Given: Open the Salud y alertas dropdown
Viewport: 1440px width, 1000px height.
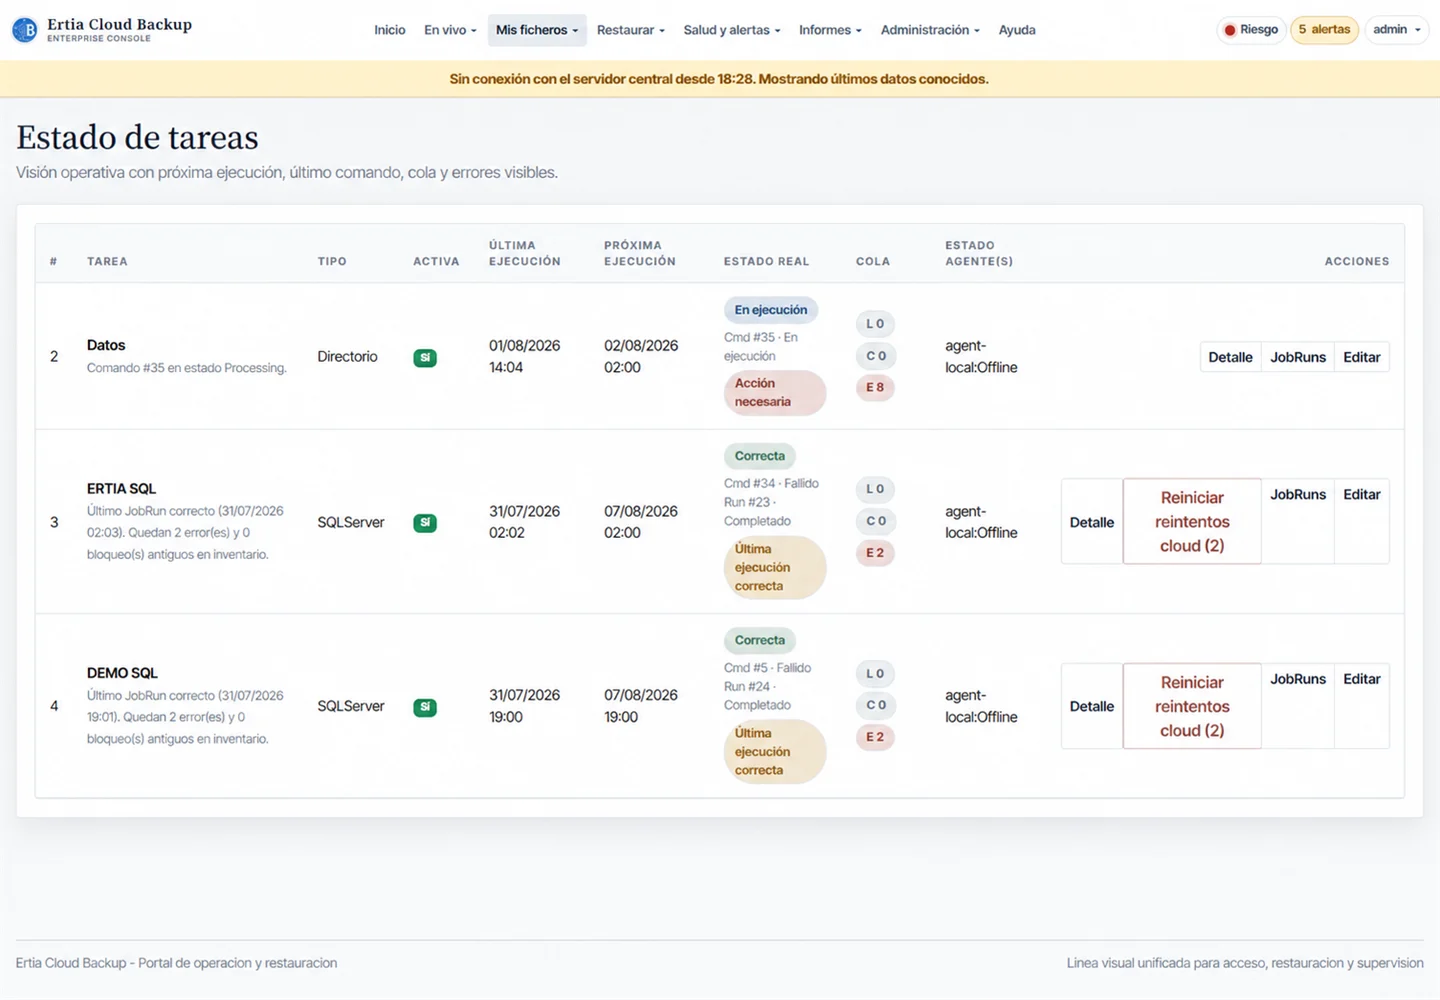Looking at the screenshot, I should point(732,30).
